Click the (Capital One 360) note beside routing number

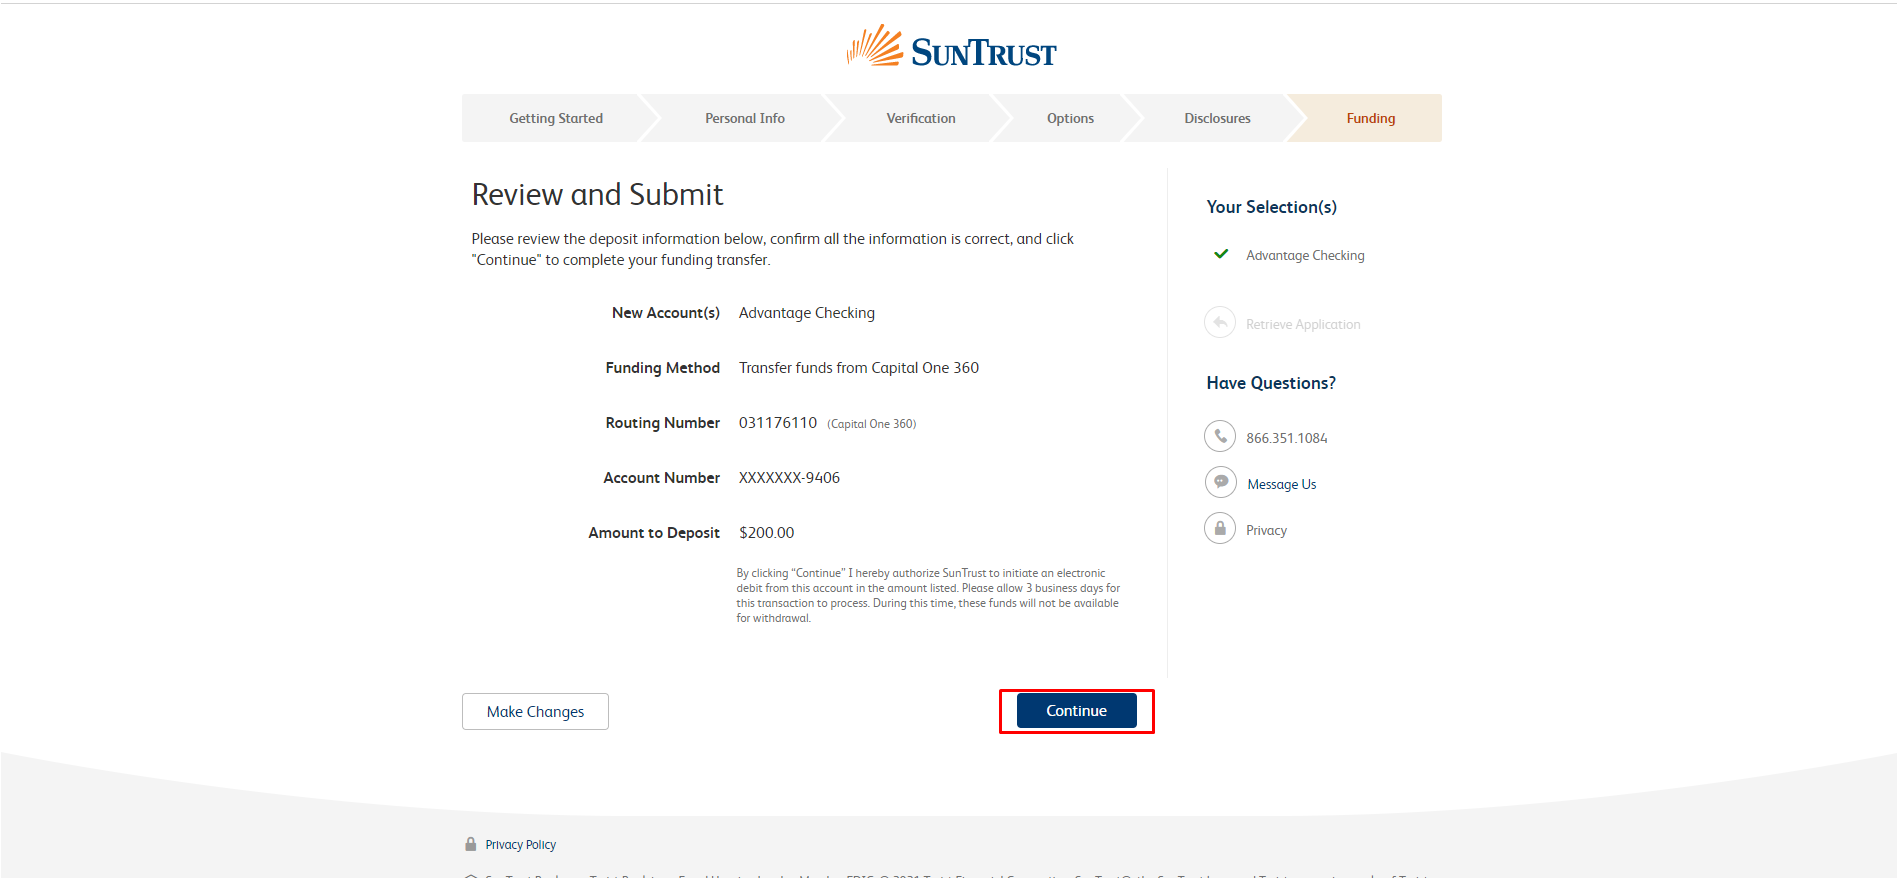click(872, 424)
